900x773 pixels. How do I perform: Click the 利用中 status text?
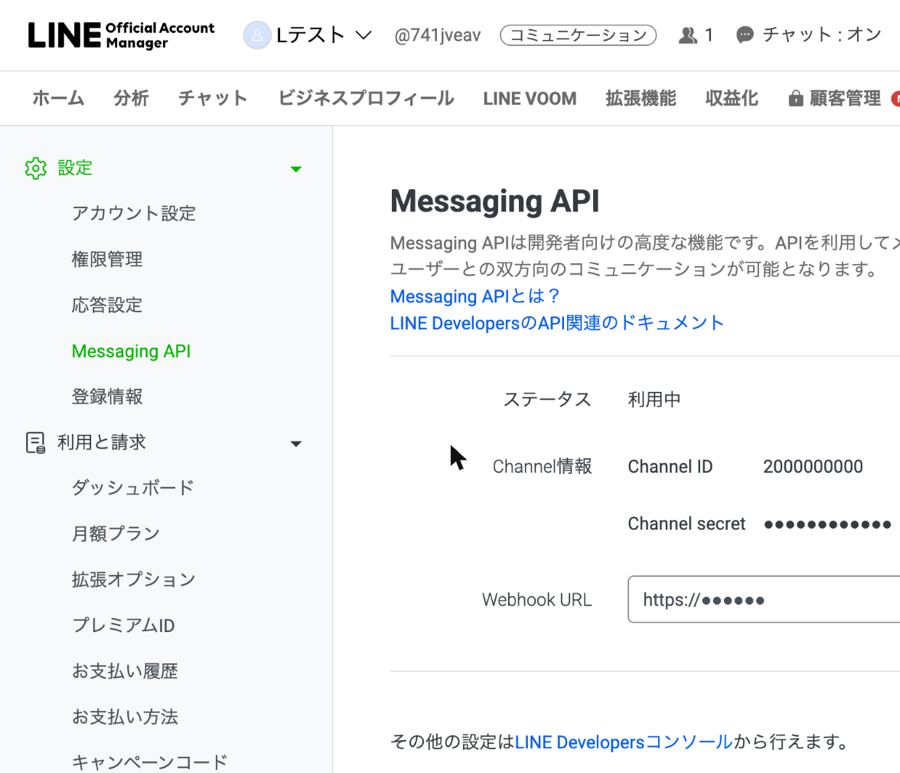tap(654, 399)
